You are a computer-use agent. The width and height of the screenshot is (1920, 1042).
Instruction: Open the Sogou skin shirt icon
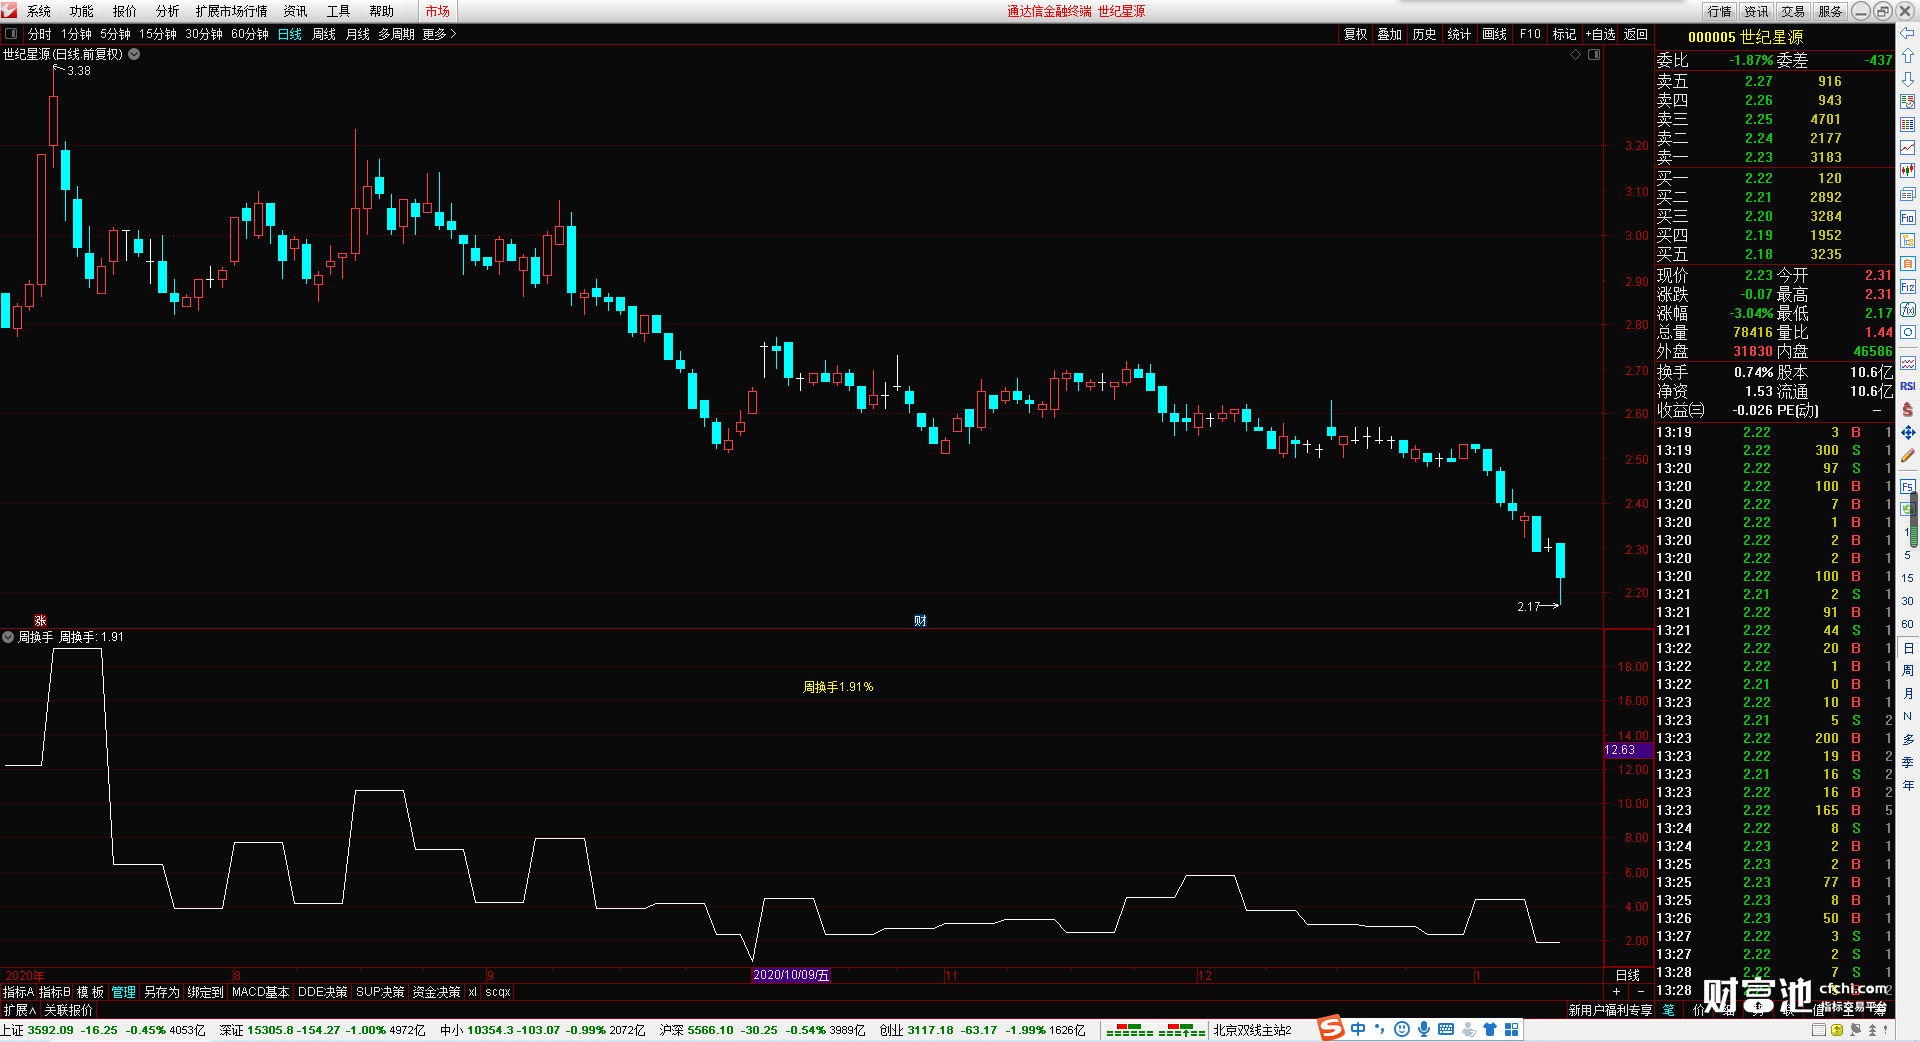click(x=1490, y=1029)
